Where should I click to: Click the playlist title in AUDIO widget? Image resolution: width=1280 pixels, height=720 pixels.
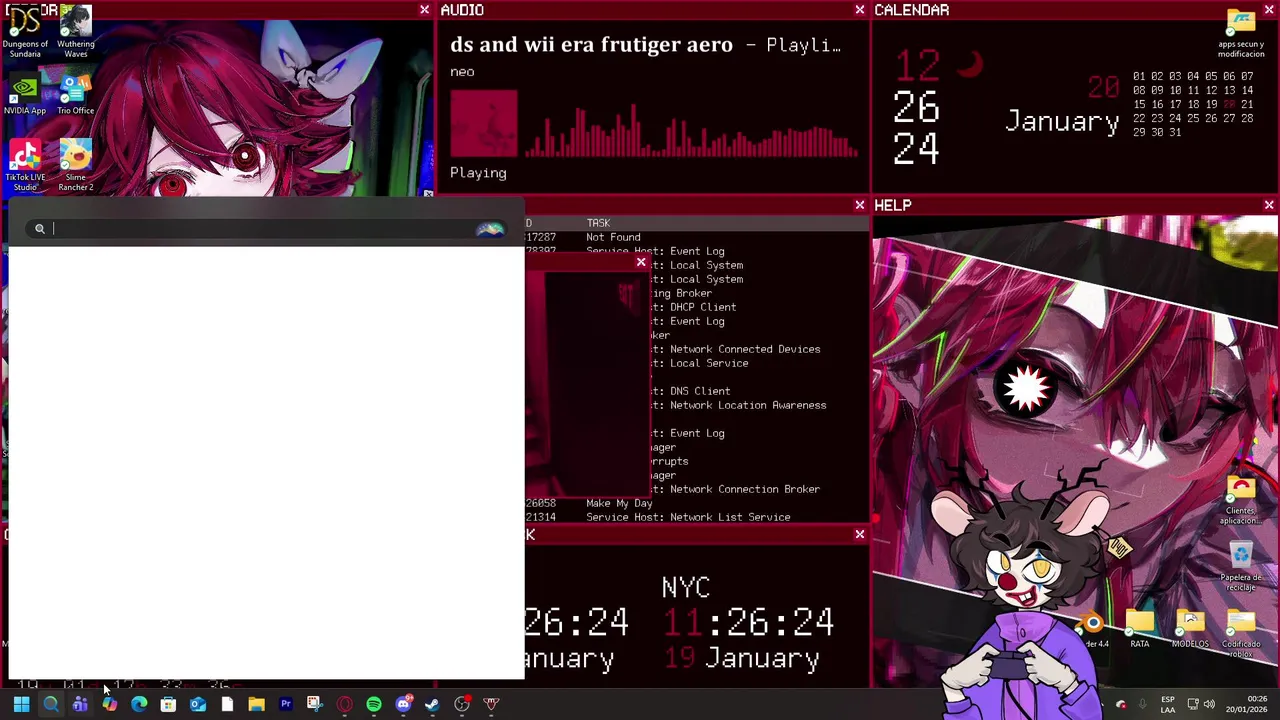[645, 45]
